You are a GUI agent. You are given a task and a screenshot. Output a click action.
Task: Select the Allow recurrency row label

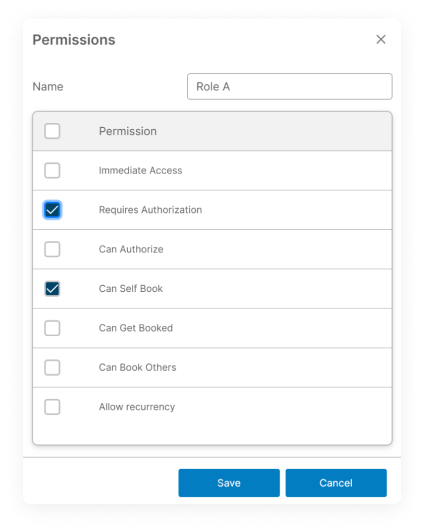click(x=137, y=407)
